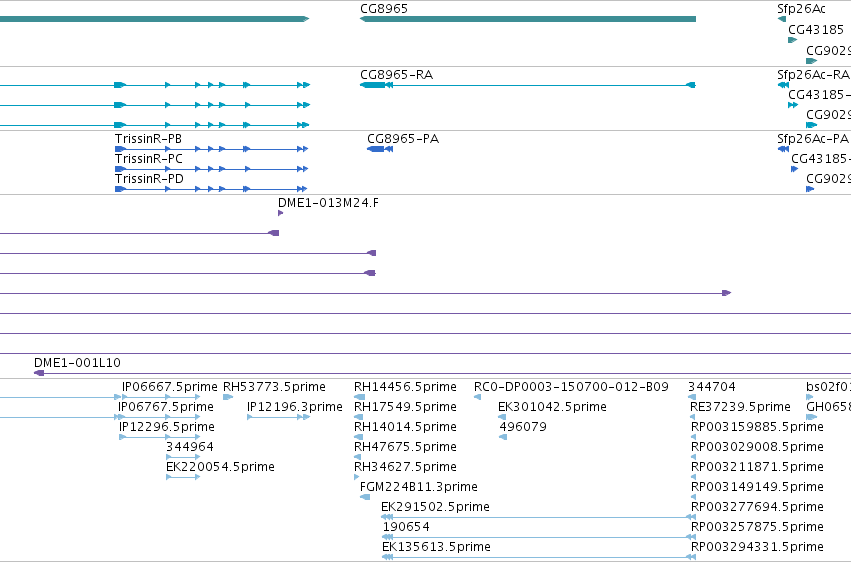
Task: Select the CG8965-PA protein label
Action: [x=403, y=139]
